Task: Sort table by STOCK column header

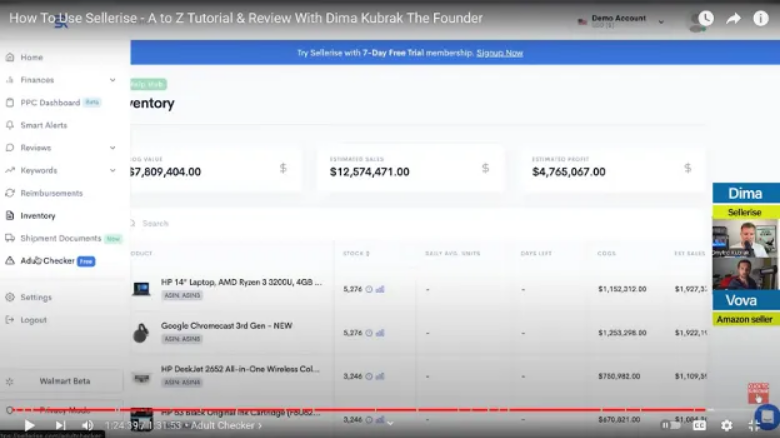Action: (x=356, y=253)
